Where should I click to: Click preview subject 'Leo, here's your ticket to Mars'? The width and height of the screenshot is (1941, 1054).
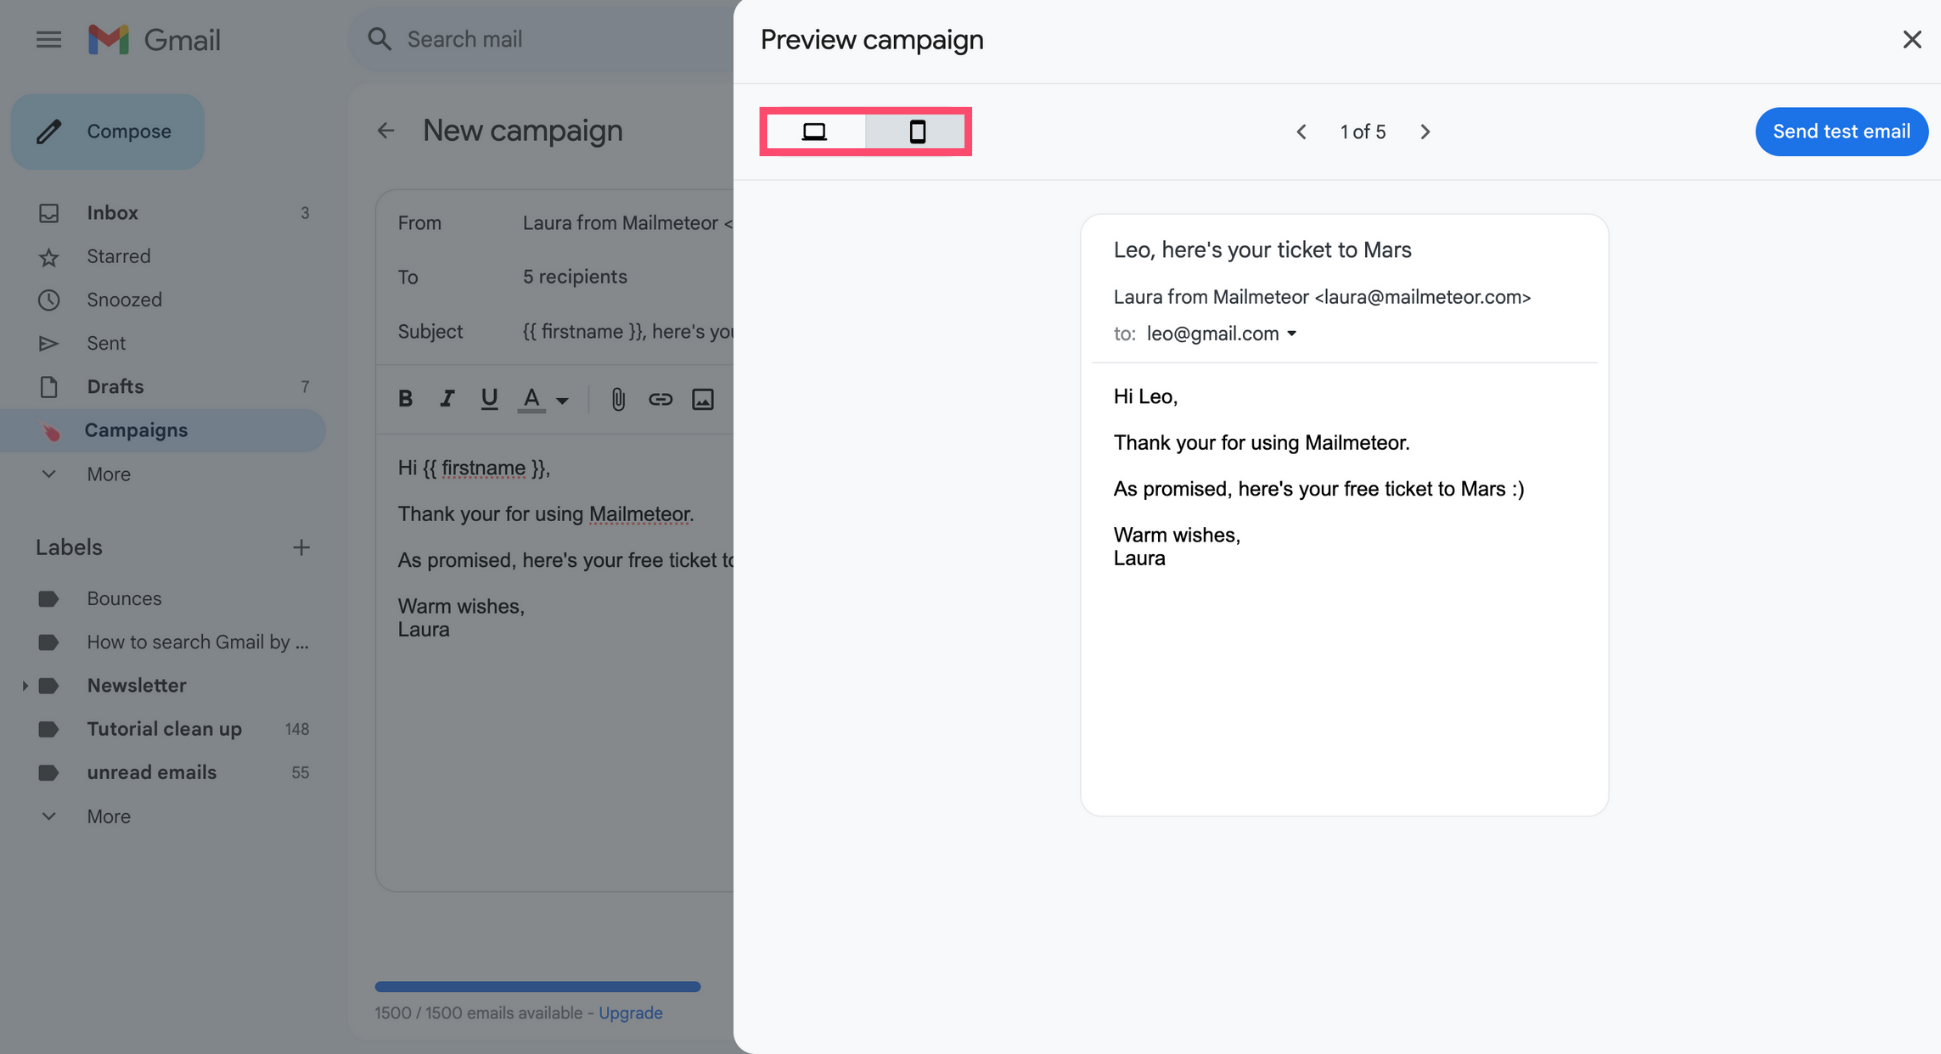click(1262, 250)
